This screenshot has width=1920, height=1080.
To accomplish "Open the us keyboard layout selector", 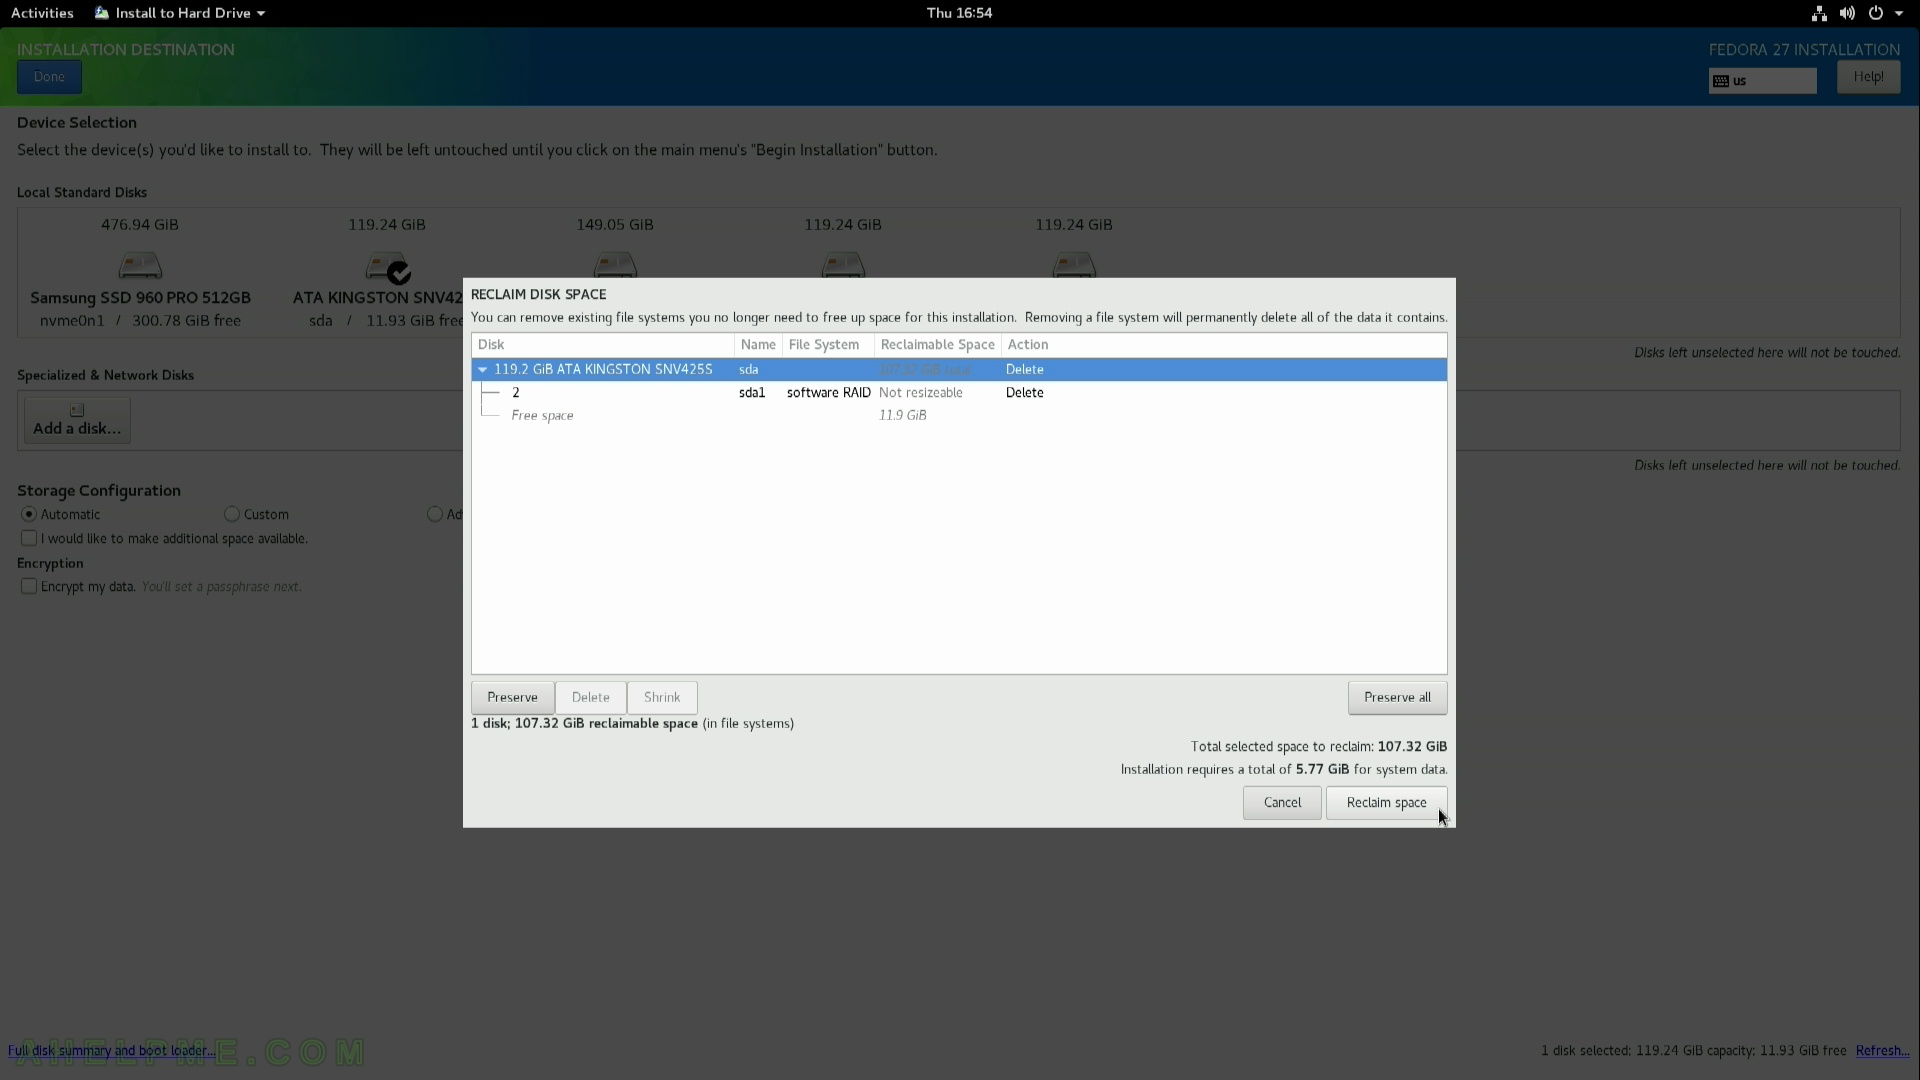I will 1762,81.
